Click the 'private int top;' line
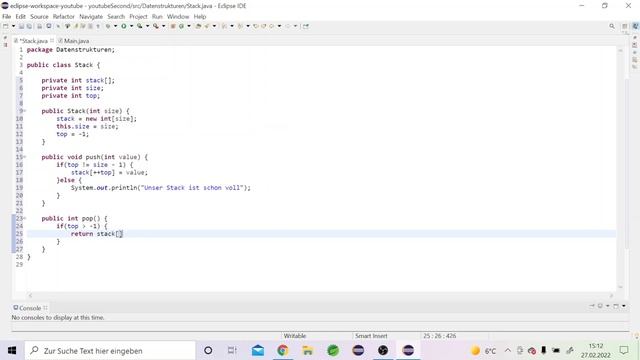 70,96
